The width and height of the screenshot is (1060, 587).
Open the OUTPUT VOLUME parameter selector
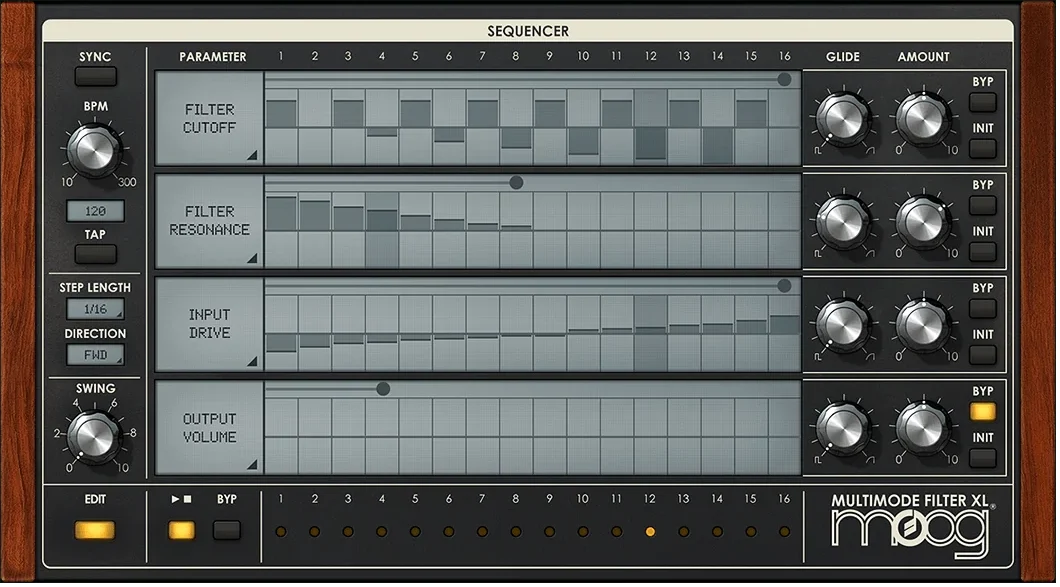(210, 427)
